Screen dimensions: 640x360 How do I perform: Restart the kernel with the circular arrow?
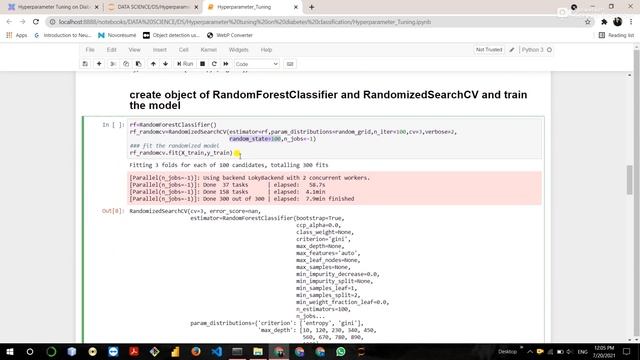pyautogui.click(x=214, y=64)
